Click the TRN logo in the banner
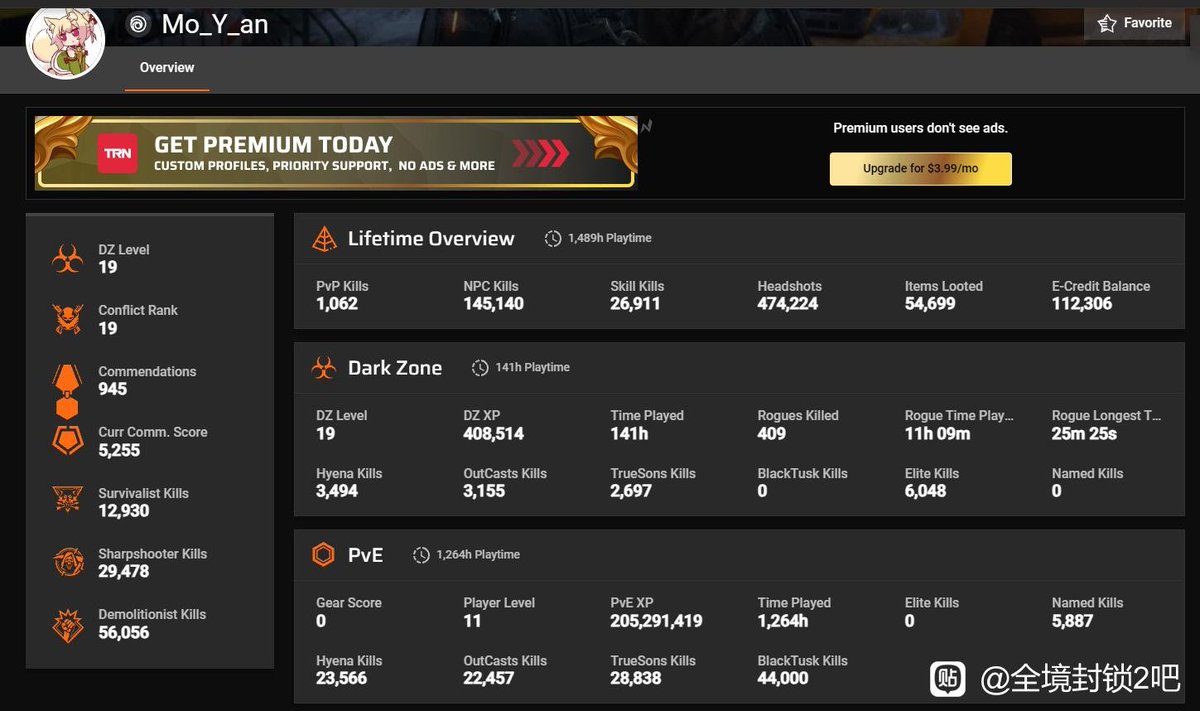This screenshot has height=711, width=1200. coord(117,153)
